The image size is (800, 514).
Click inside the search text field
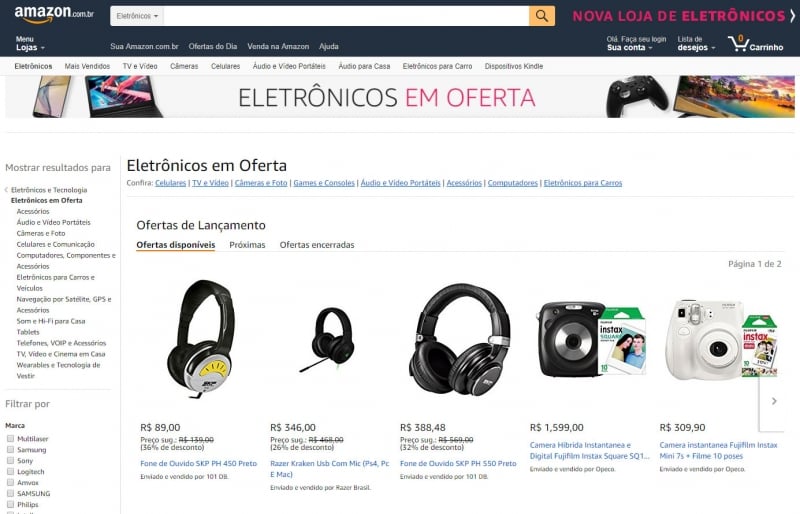point(346,16)
